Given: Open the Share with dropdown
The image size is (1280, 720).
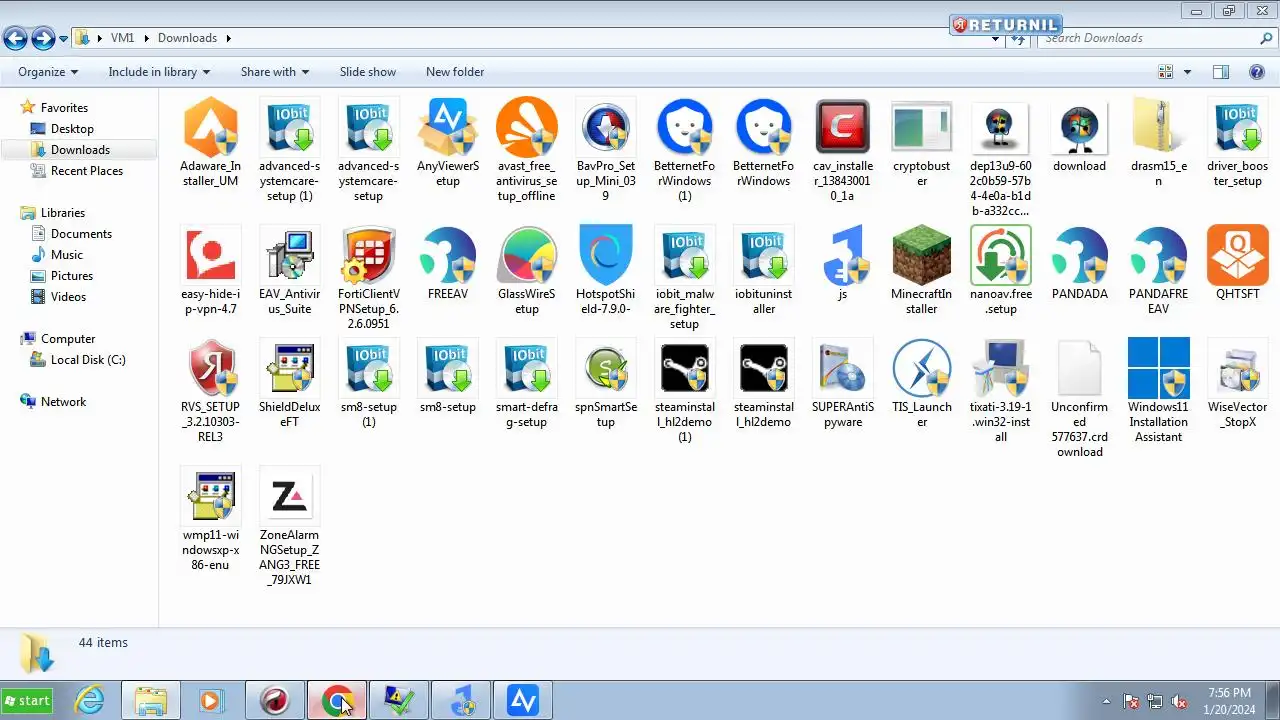Looking at the screenshot, I should (x=275, y=72).
